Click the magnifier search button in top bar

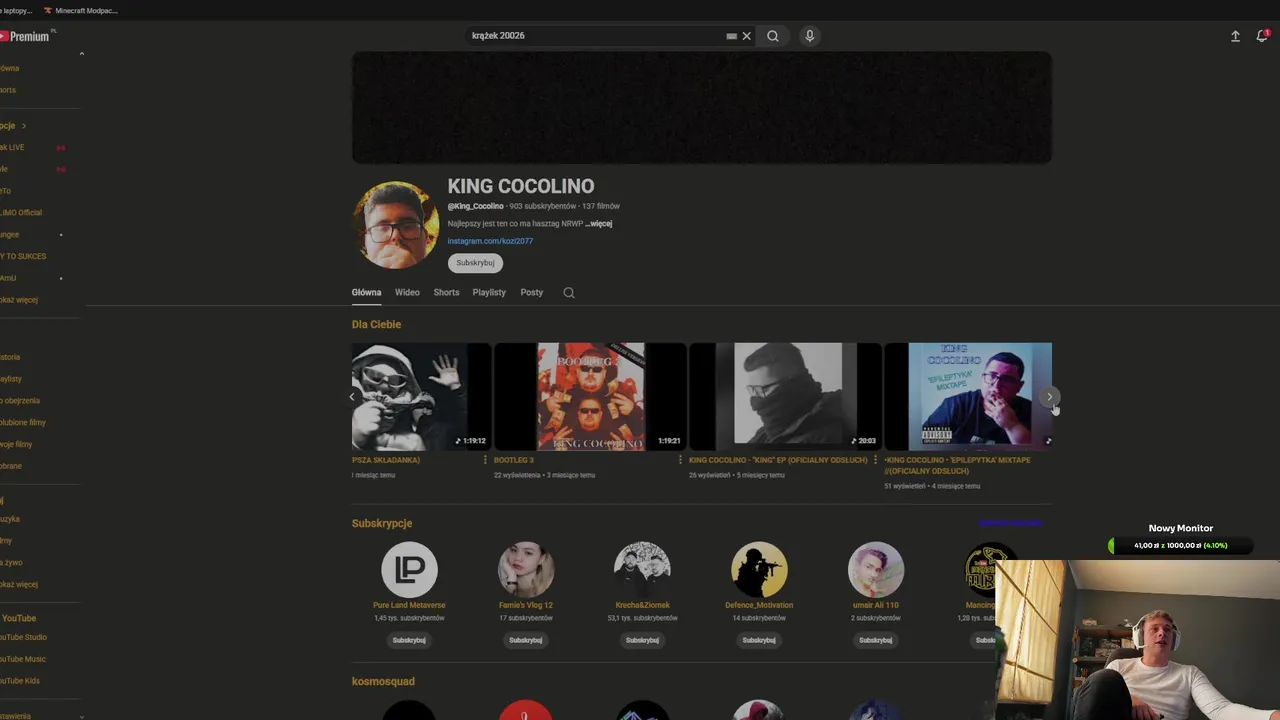(x=773, y=36)
